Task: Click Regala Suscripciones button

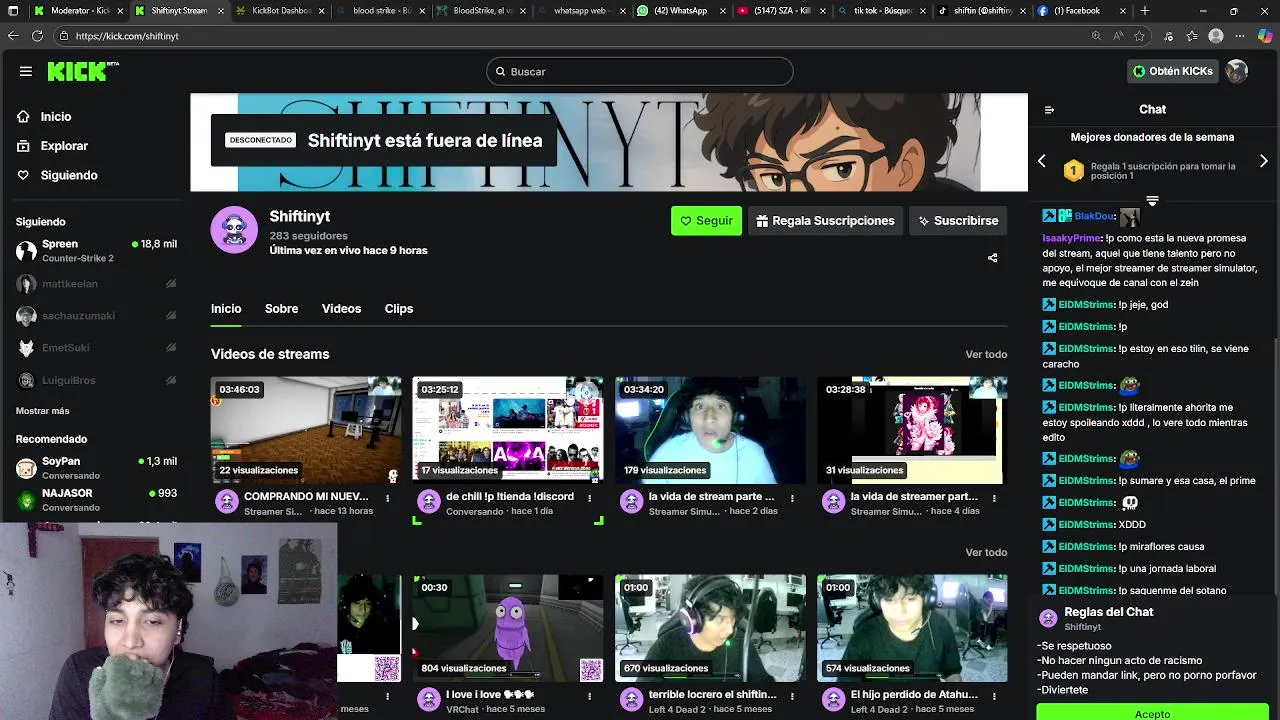Action: 826,221
